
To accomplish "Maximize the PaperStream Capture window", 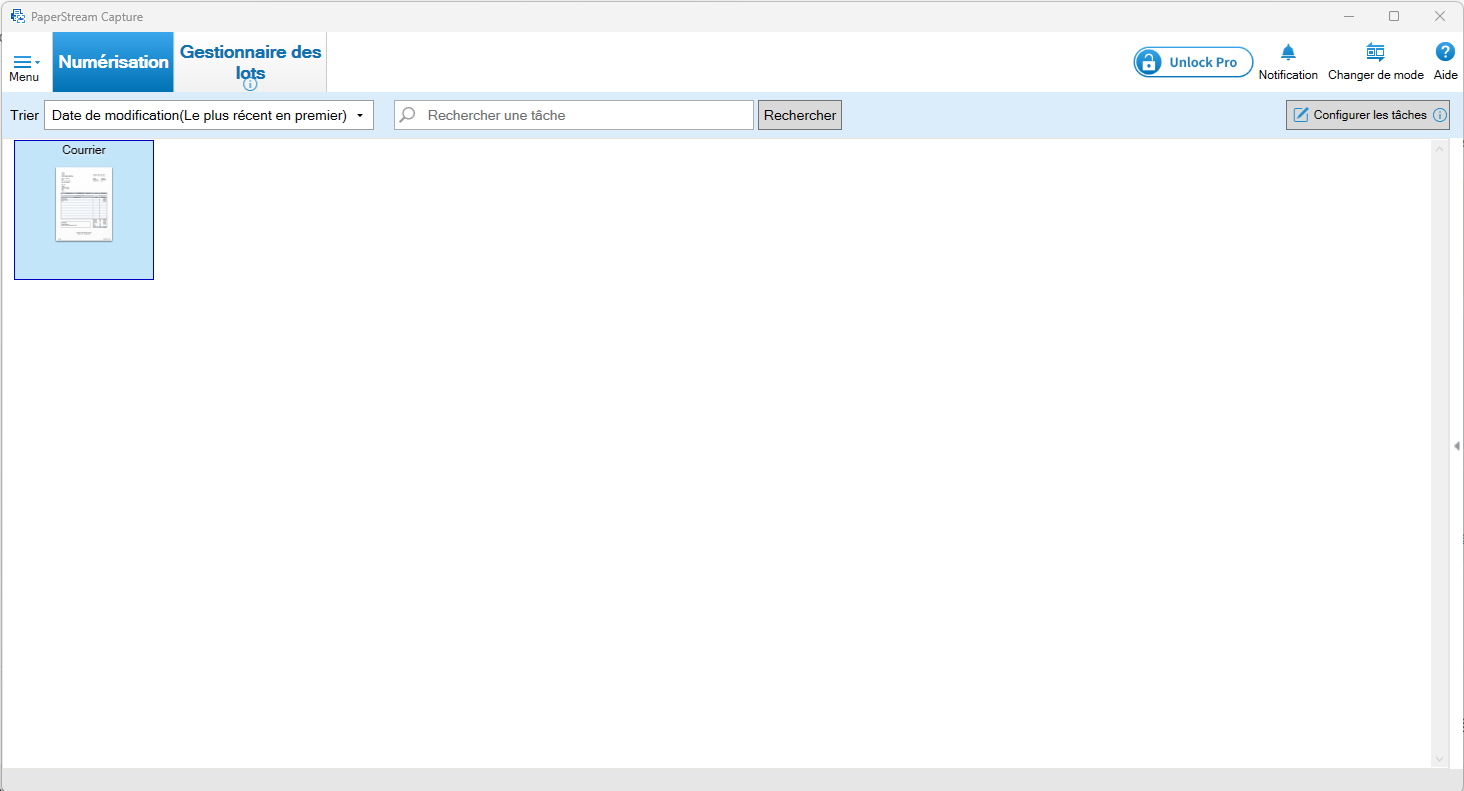I will pyautogui.click(x=1394, y=16).
